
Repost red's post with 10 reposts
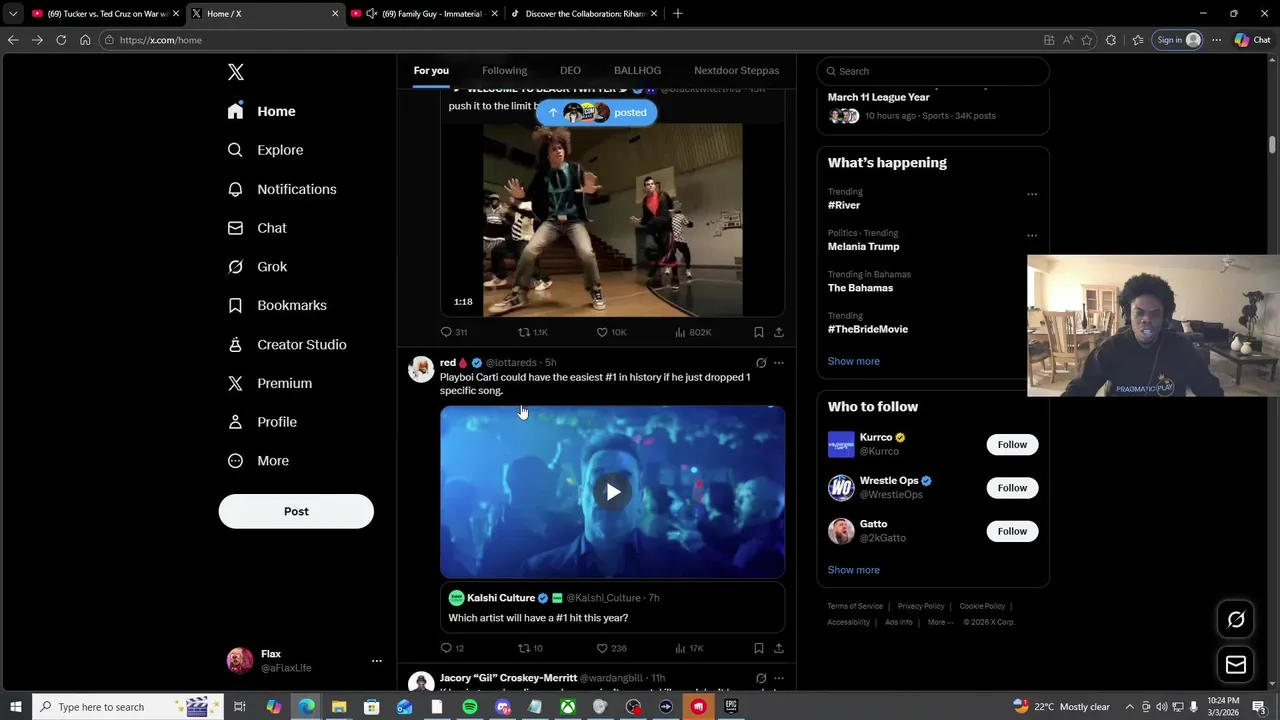click(x=530, y=648)
